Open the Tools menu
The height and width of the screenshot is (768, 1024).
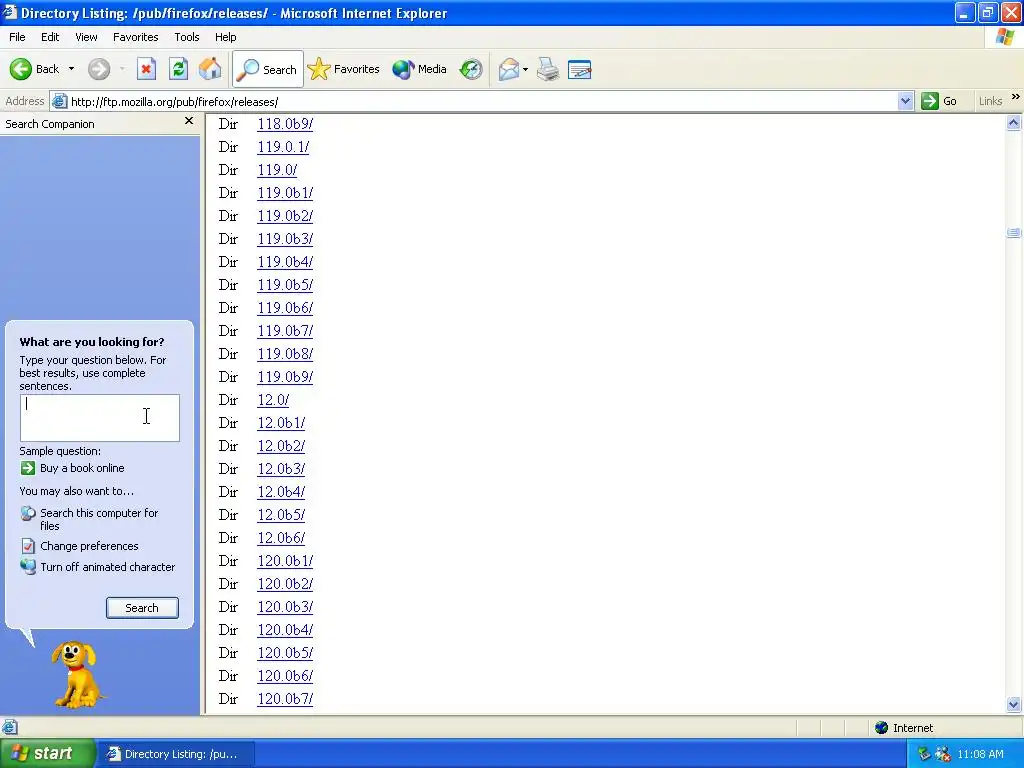(187, 37)
